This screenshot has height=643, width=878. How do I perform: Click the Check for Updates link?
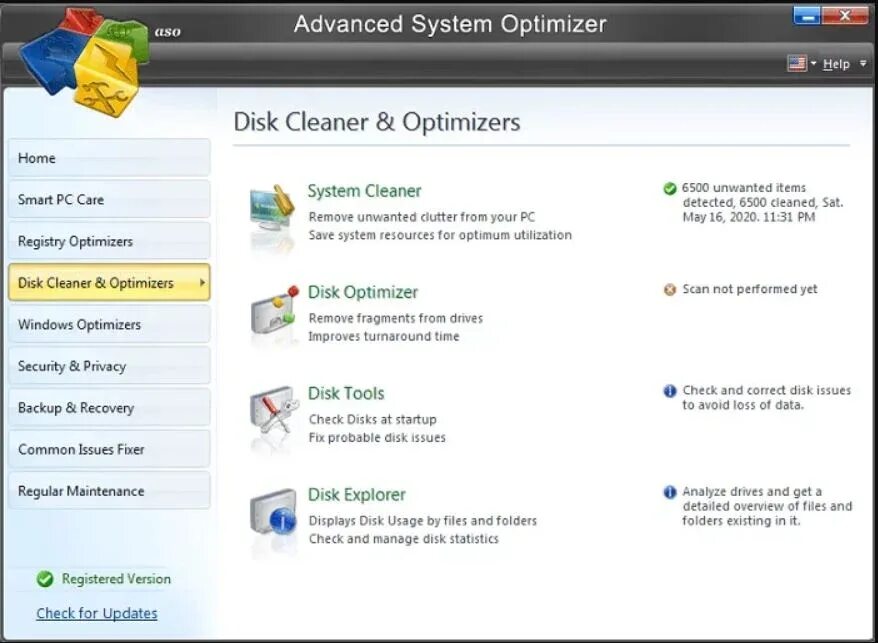pyautogui.click(x=96, y=612)
